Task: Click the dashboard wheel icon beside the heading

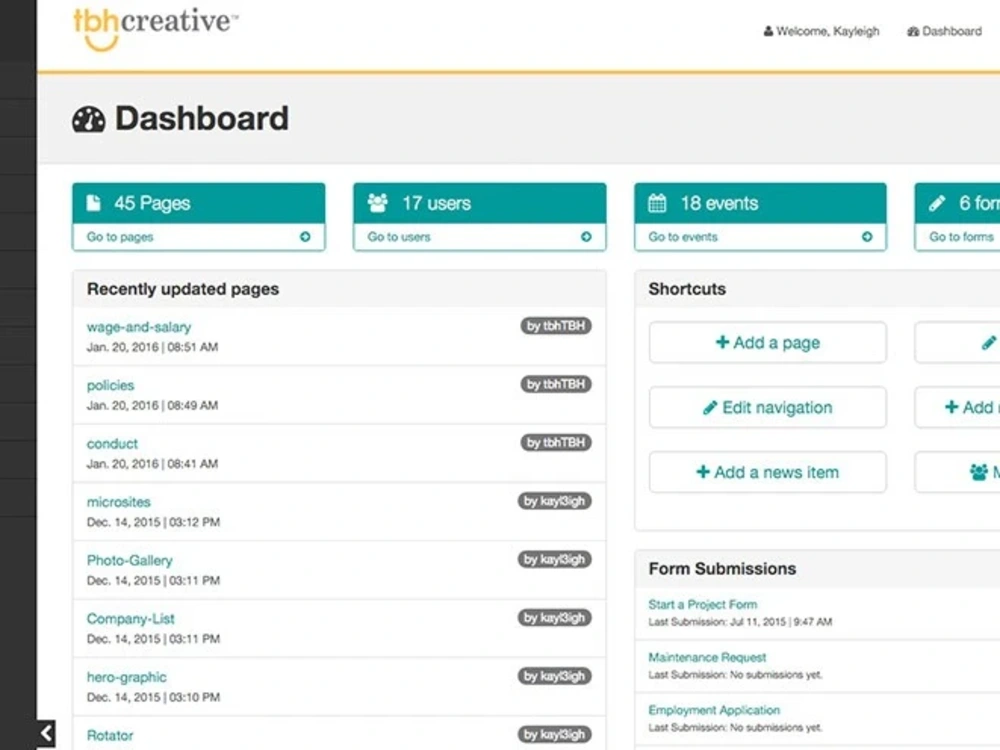Action: tap(88, 119)
